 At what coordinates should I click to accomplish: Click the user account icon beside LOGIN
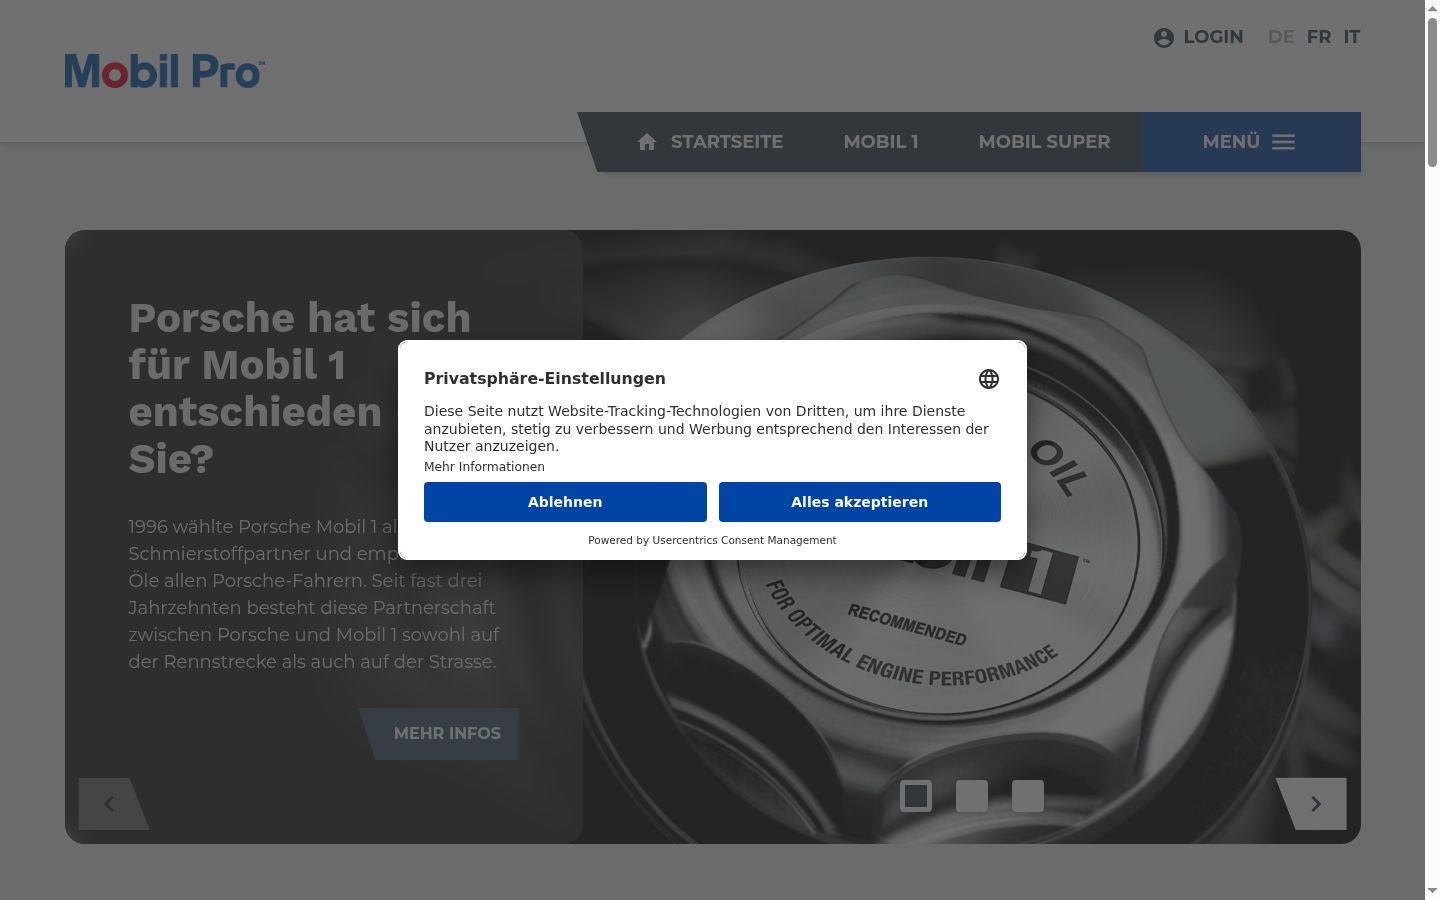tap(1163, 38)
